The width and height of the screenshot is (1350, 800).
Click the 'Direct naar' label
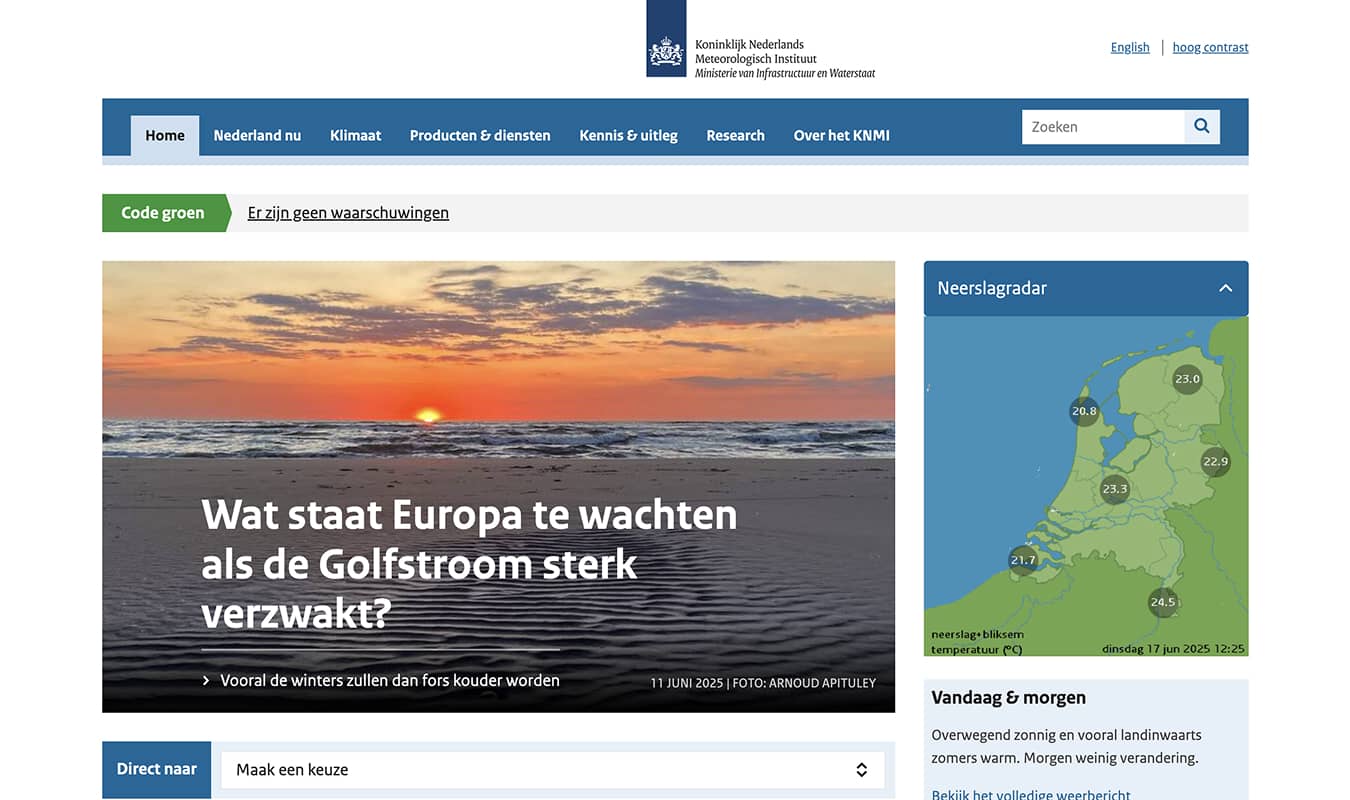[x=157, y=769]
